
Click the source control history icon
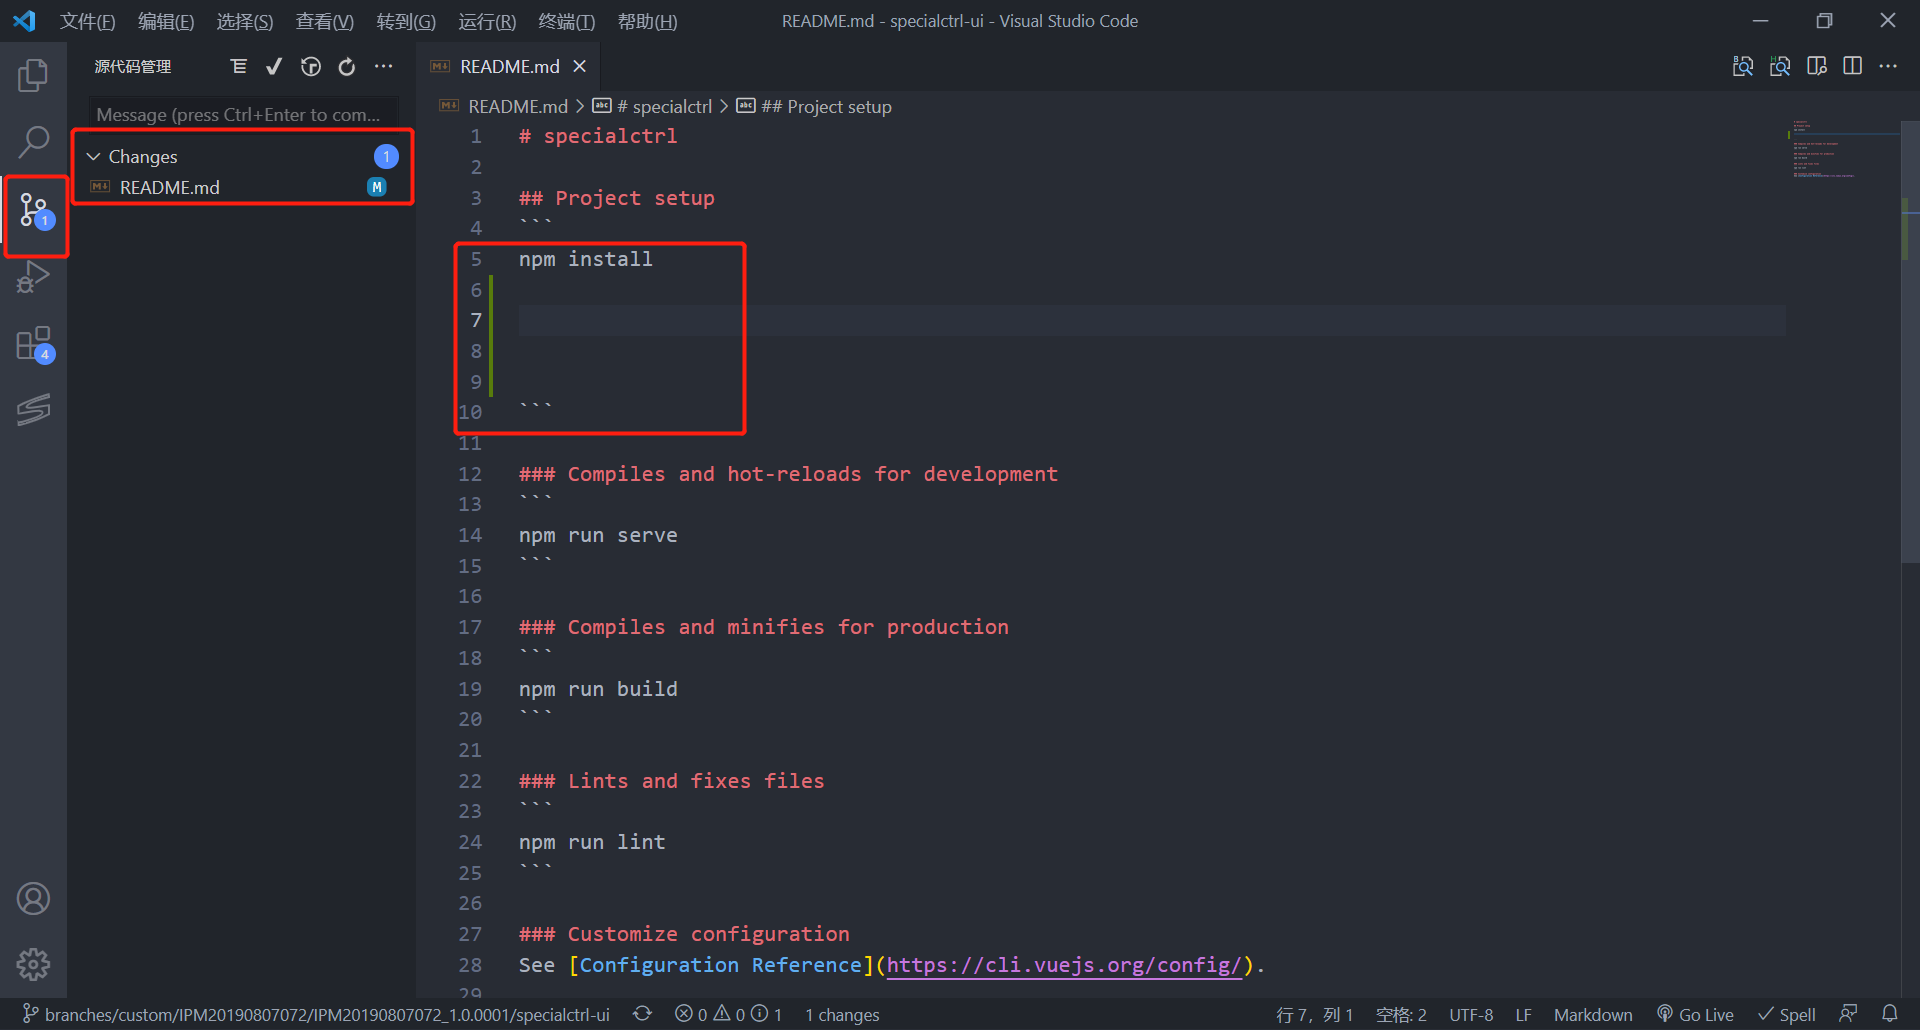point(311,66)
